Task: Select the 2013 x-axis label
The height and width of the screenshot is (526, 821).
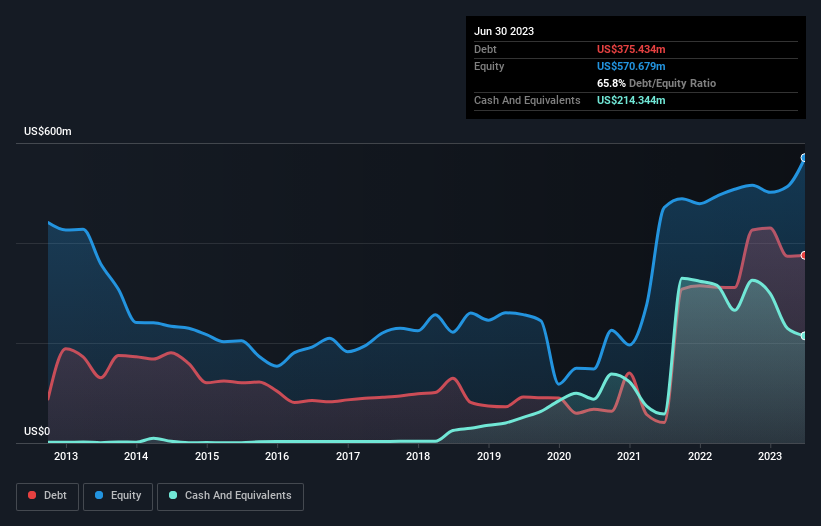Action: (66, 456)
